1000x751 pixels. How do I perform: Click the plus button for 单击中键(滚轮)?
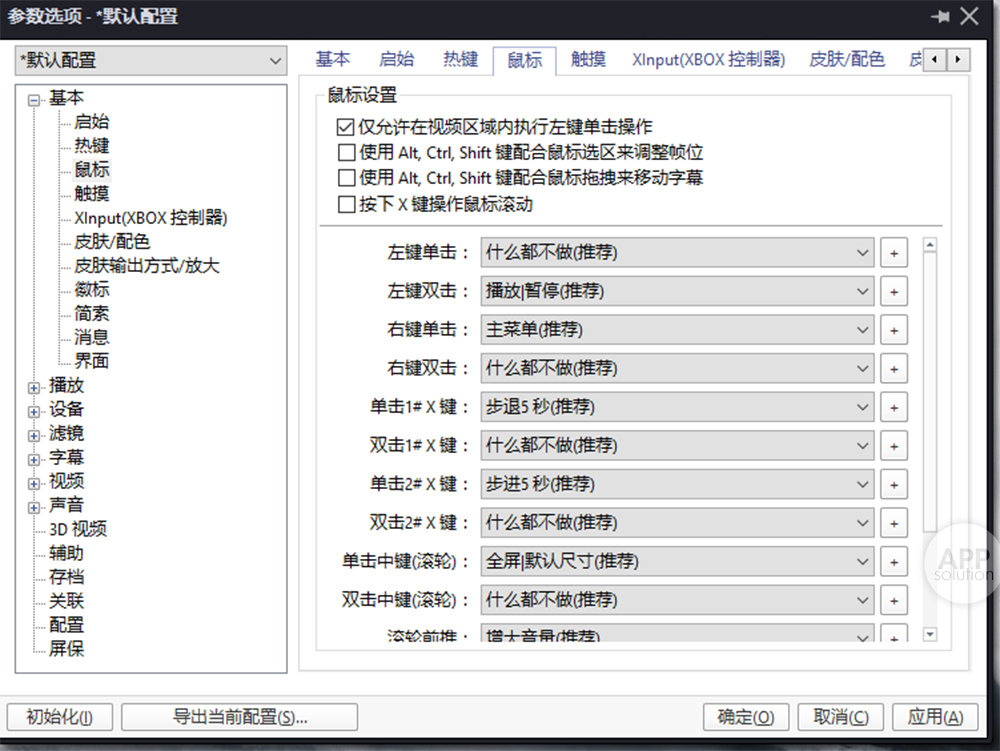pos(893,562)
